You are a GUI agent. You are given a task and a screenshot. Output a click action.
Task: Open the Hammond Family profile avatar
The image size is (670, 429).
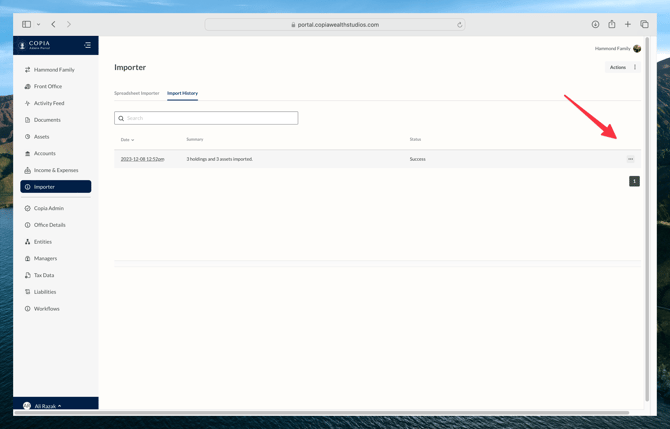[x=637, y=48]
